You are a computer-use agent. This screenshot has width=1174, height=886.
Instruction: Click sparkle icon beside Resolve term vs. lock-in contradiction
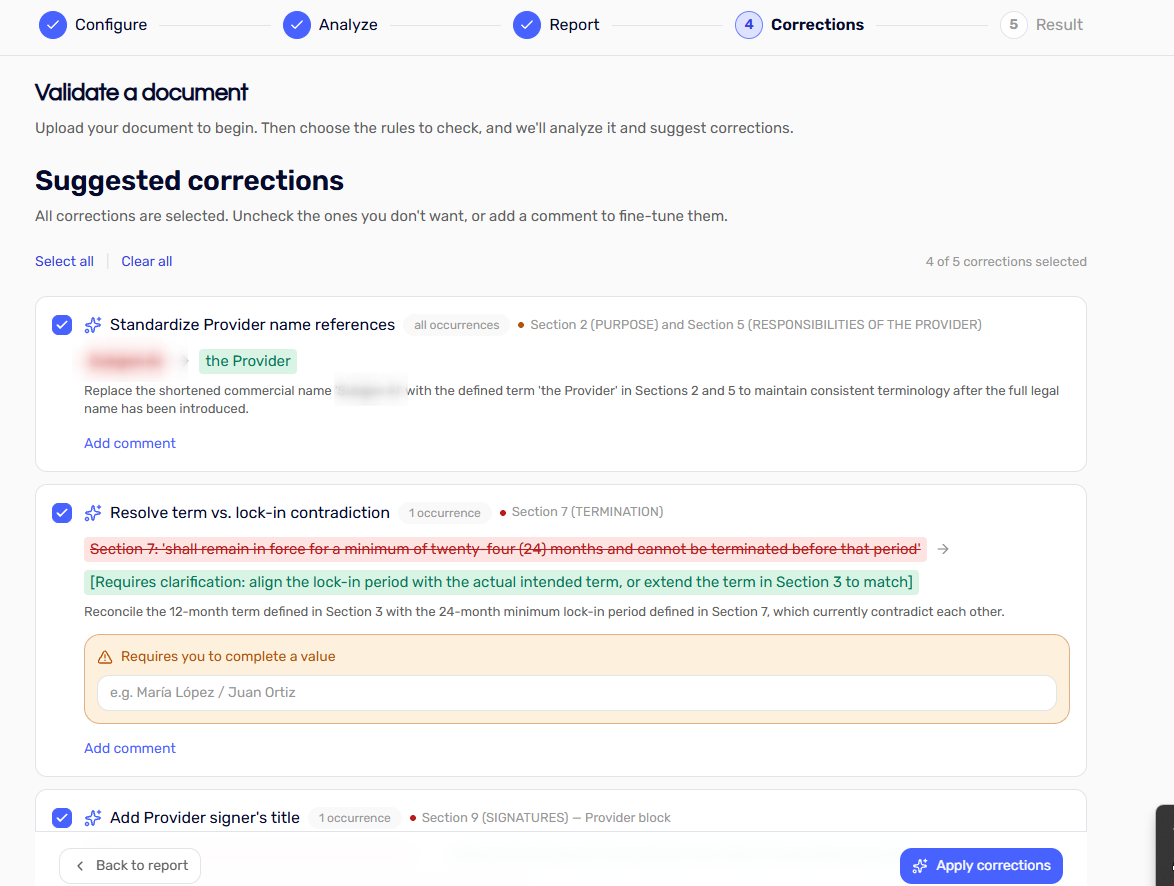coord(93,513)
